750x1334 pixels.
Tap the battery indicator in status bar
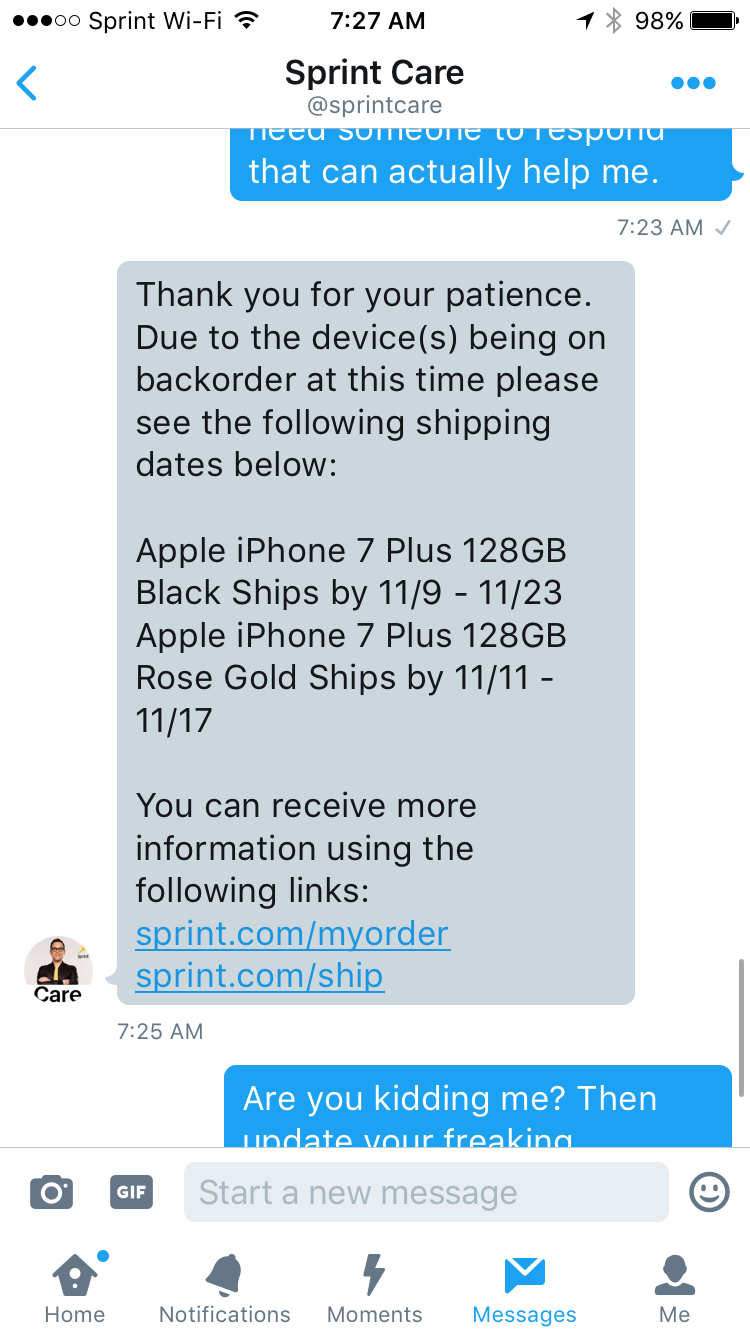coord(714,20)
